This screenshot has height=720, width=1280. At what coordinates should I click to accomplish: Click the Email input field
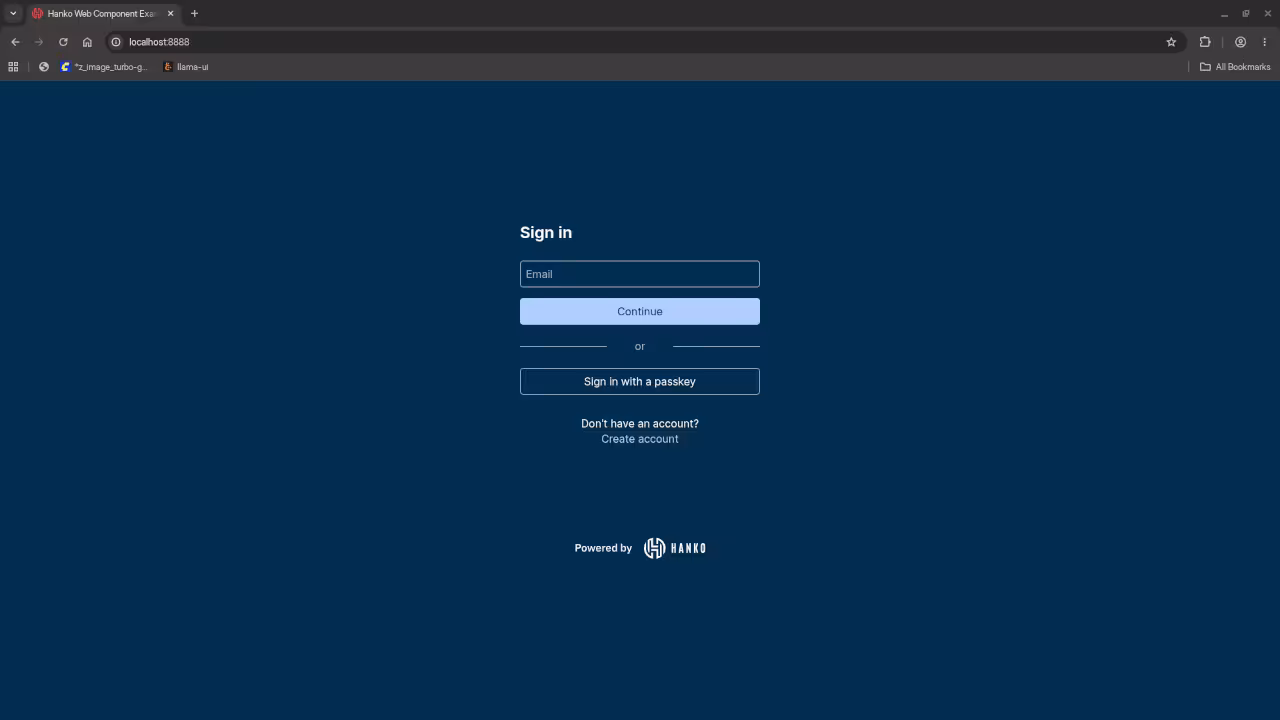640,274
